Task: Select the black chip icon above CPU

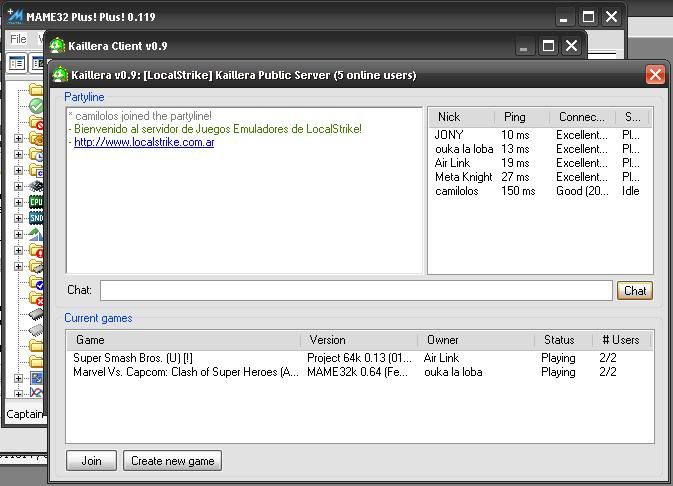Action: 36,186
